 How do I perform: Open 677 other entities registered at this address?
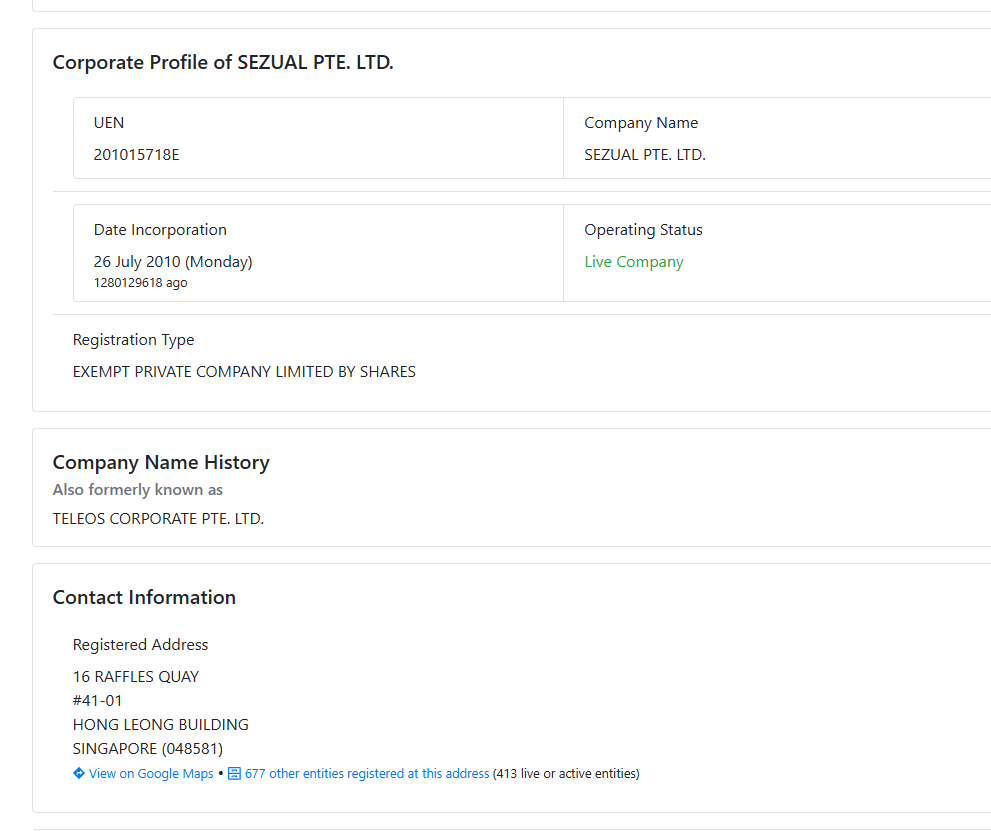pos(367,773)
